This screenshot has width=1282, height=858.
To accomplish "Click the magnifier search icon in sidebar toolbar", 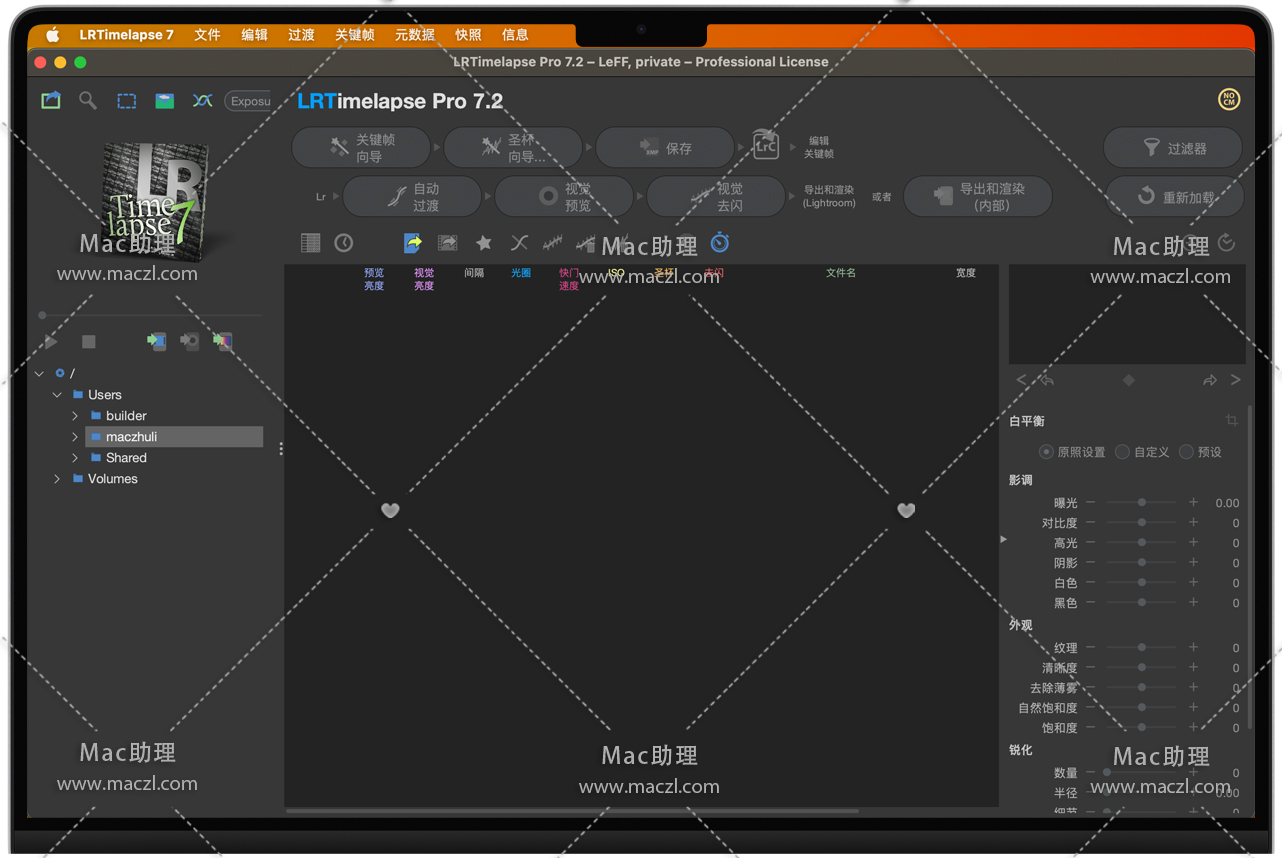I will point(88,100).
